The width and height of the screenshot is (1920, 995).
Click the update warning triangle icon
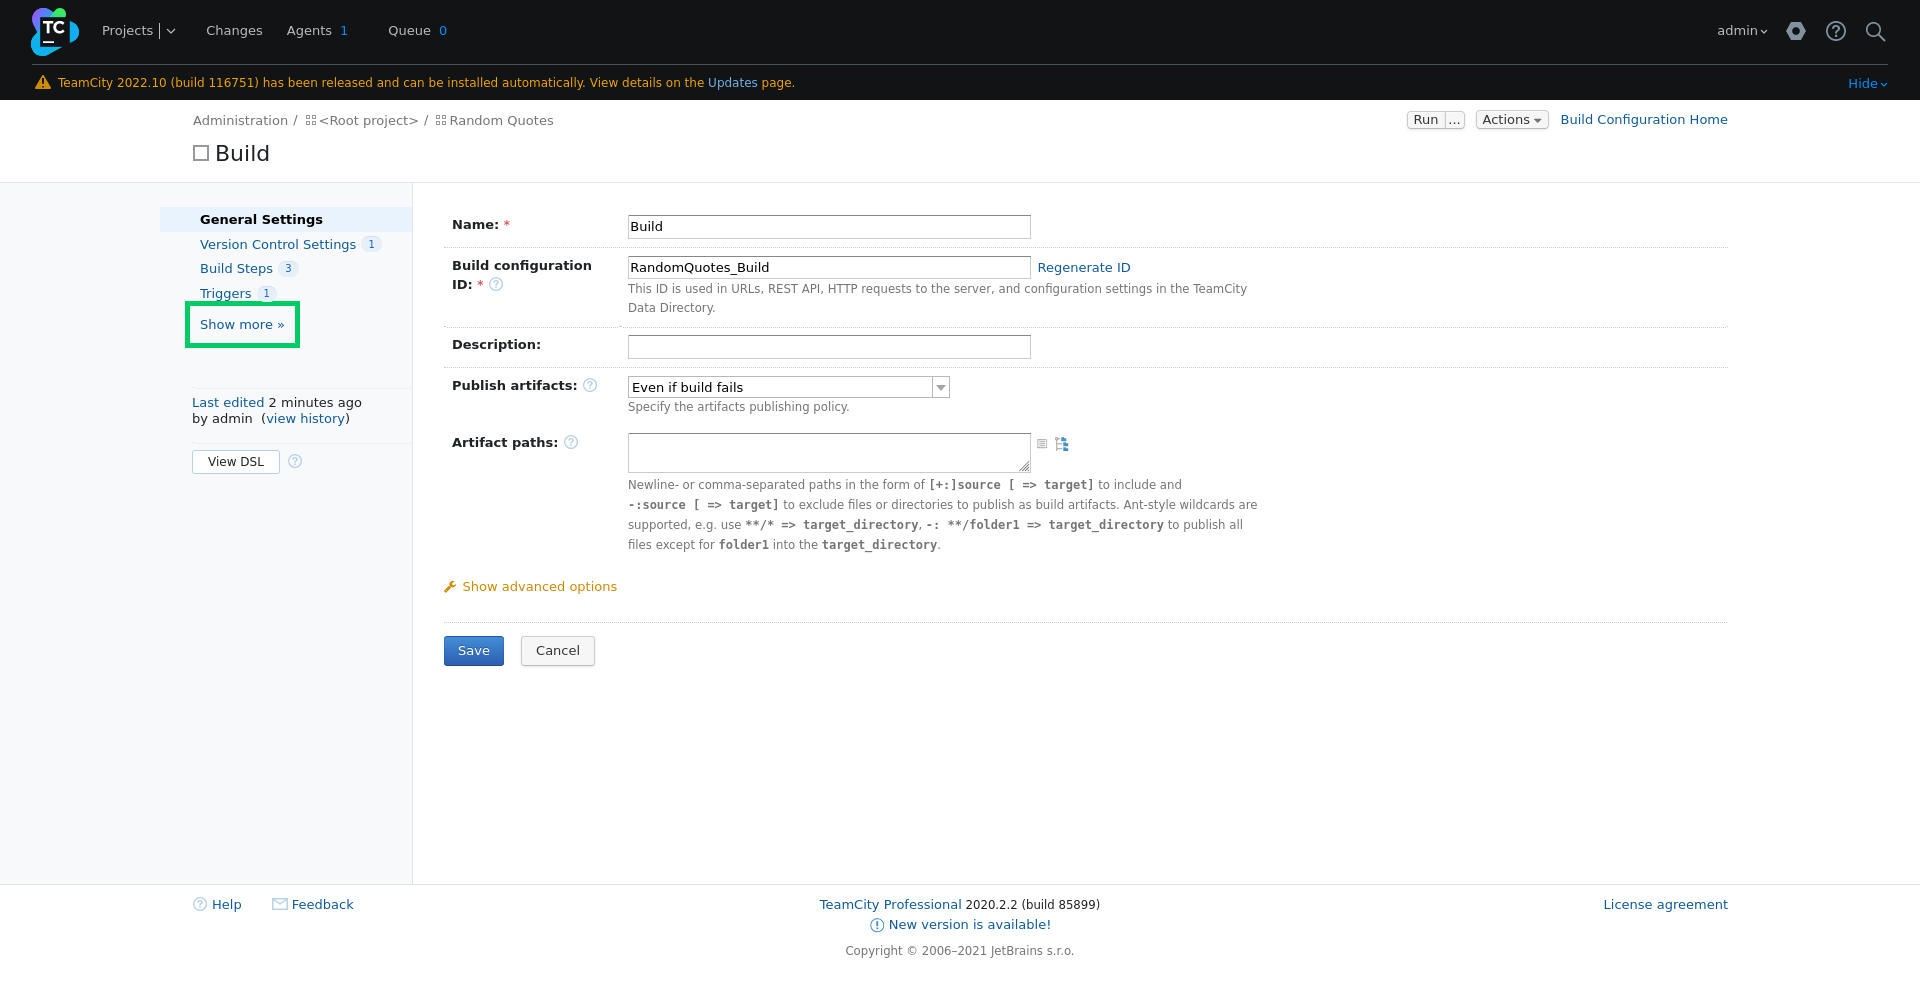43,83
